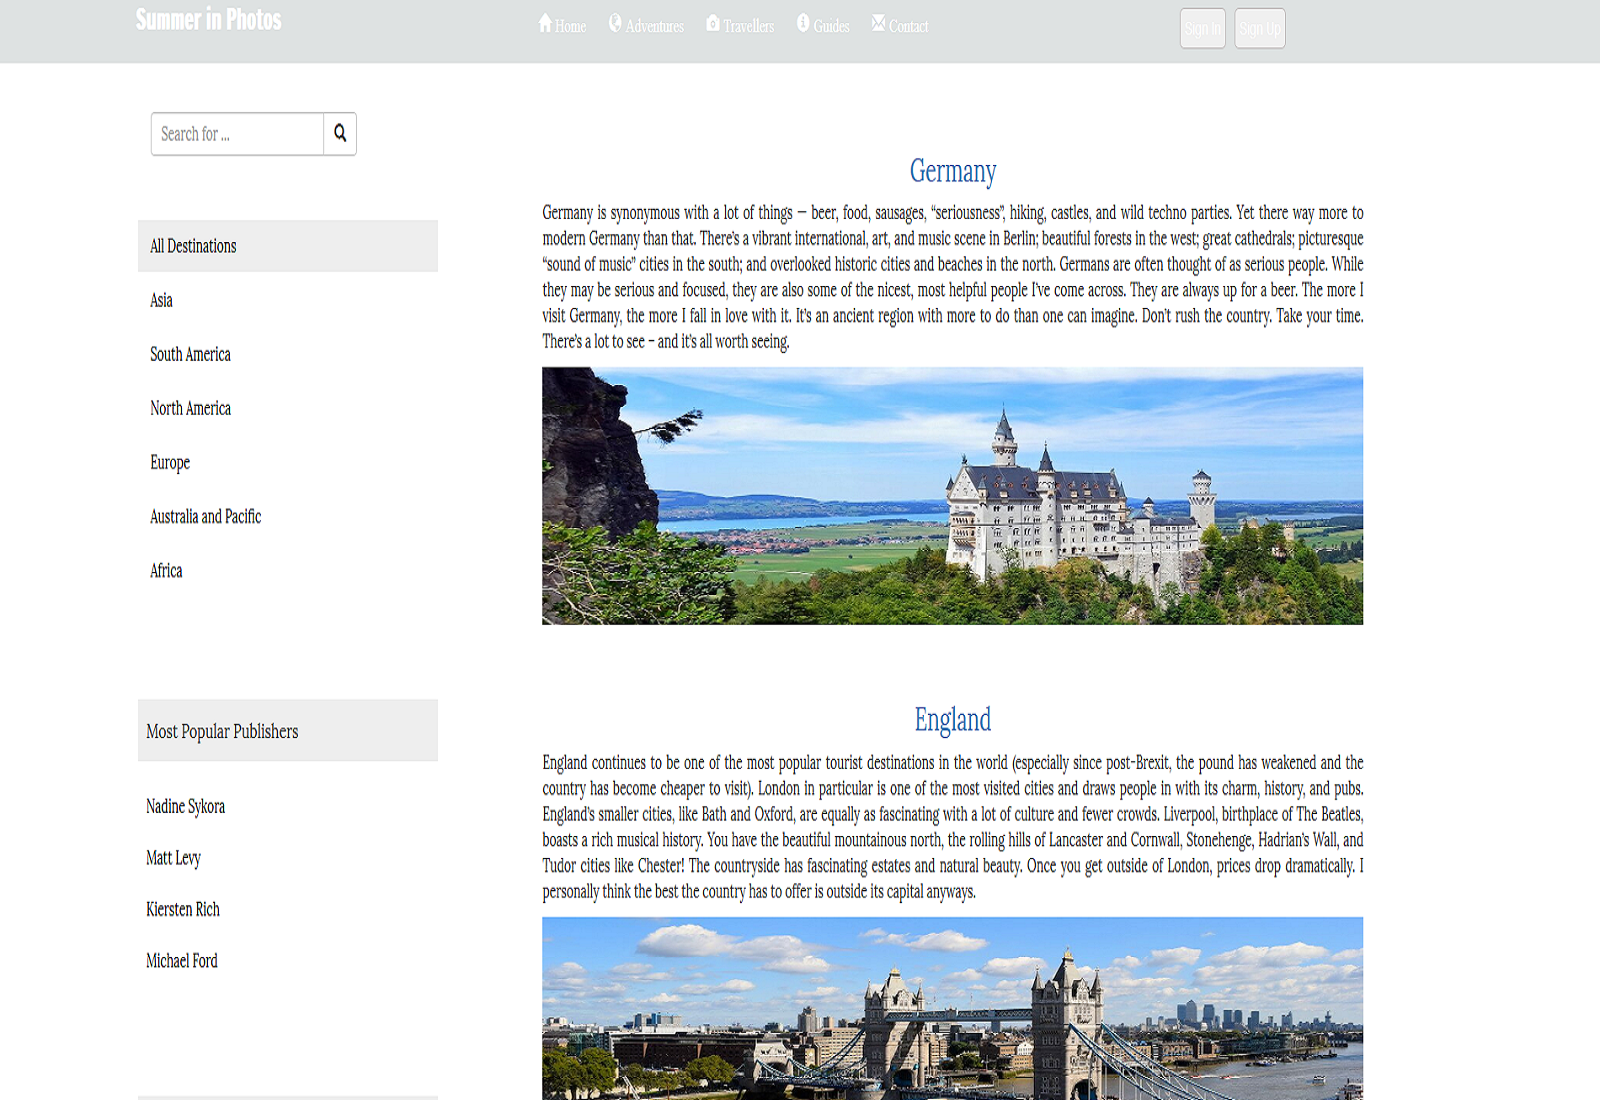Click the Neuschwanstein castle photo
This screenshot has height=1100, width=1600.
tap(952, 496)
